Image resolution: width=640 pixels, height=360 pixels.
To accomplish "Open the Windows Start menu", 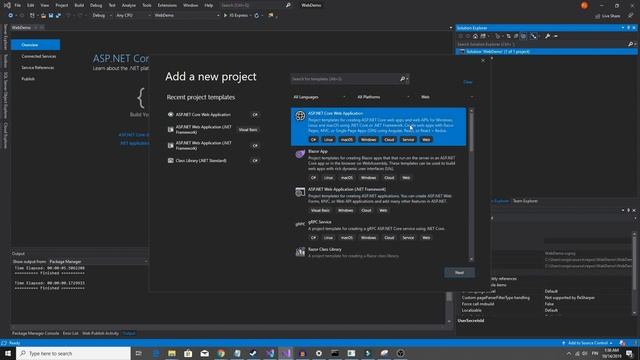I will [x=8, y=353].
